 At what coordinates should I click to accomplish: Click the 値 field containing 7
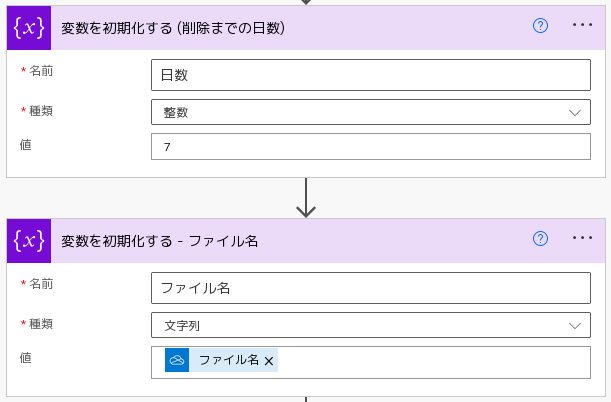[x=371, y=146]
